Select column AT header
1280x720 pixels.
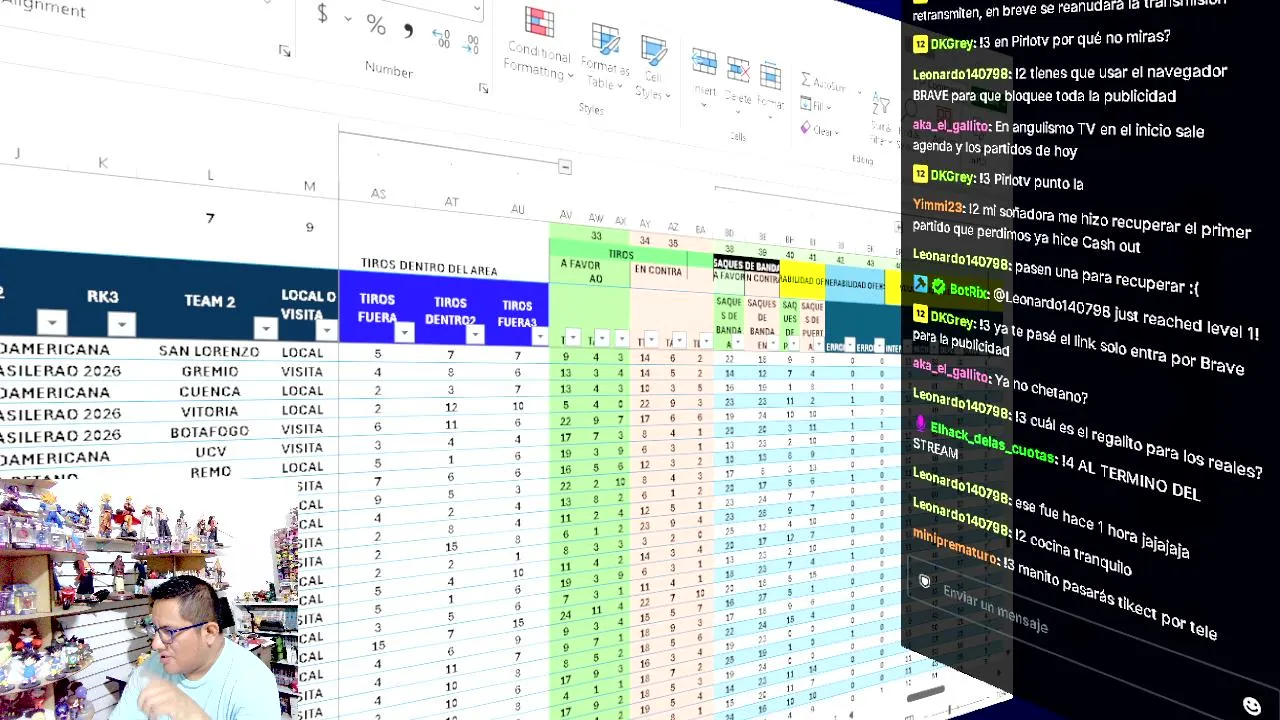[452, 202]
